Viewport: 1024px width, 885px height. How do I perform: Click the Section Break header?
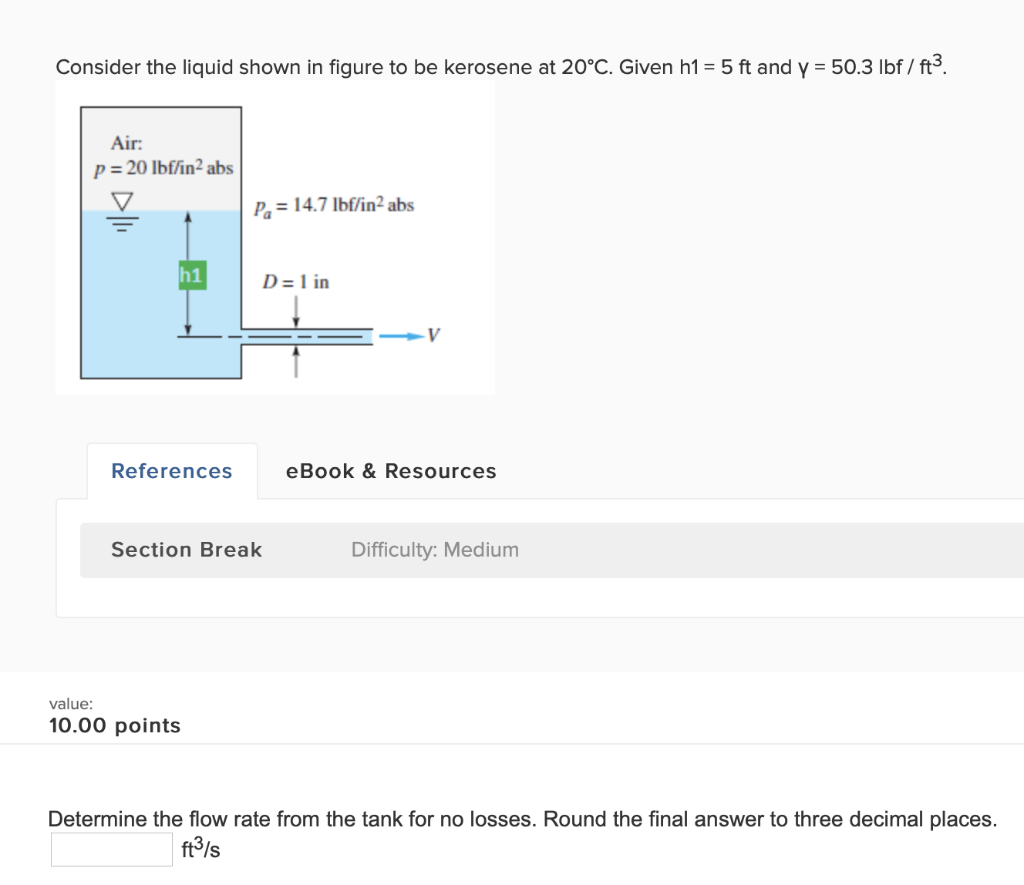click(185, 549)
